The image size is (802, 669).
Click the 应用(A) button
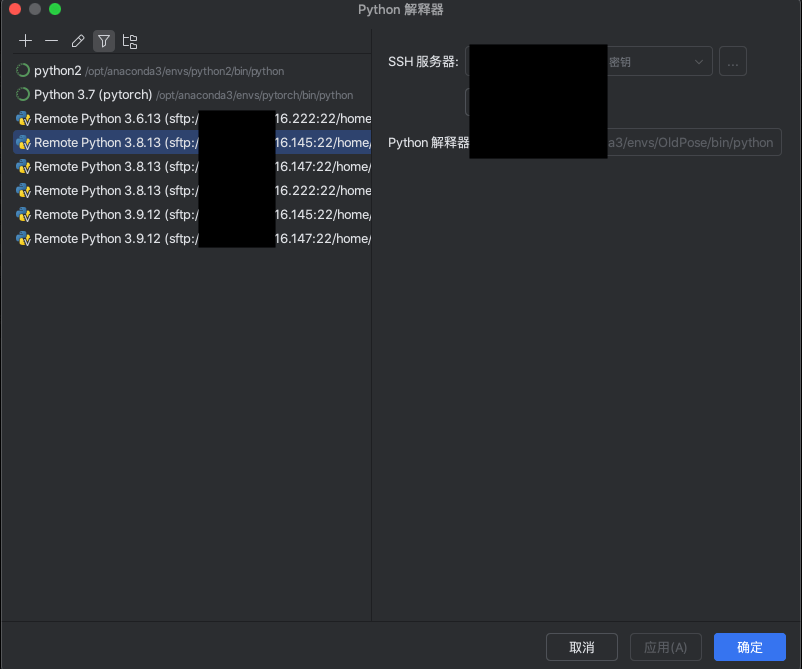pyautogui.click(x=665, y=647)
